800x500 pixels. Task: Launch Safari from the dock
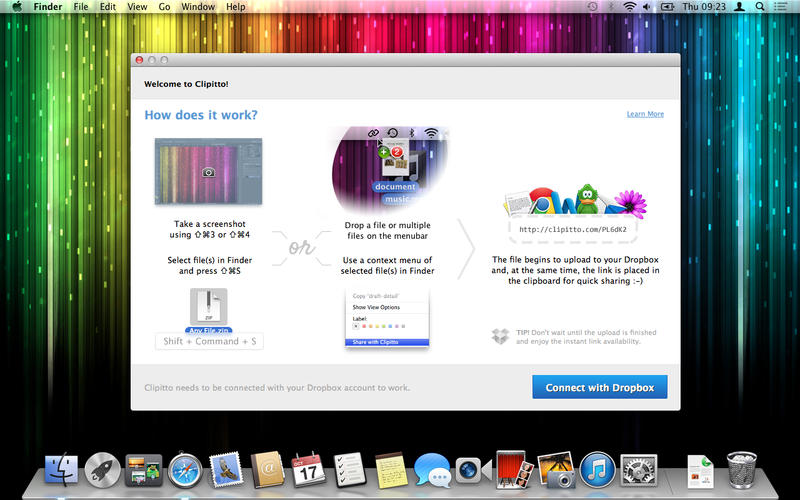[x=185, y=469]
